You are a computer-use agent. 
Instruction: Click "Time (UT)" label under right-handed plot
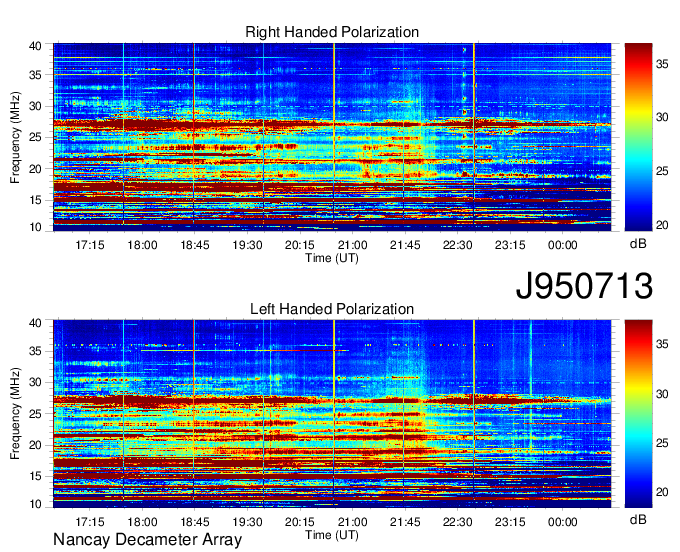[332, 258]
